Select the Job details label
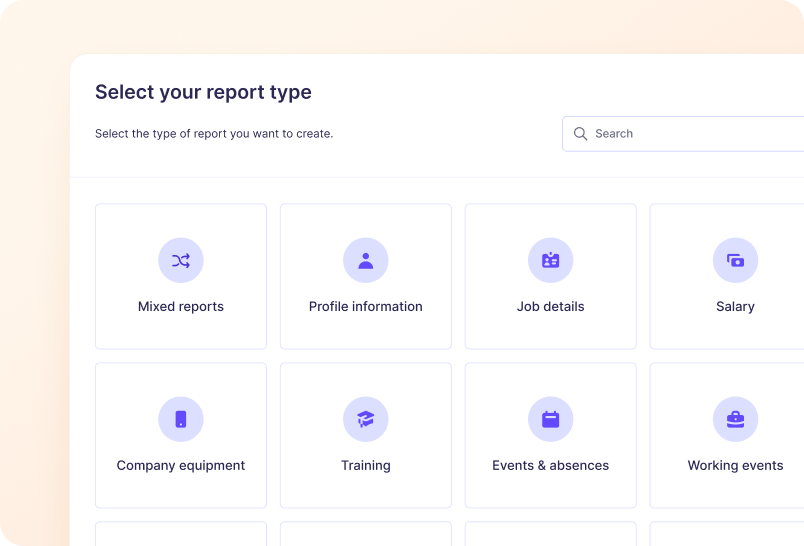Viewport: 804px width, 546px height. pos(551,307)
